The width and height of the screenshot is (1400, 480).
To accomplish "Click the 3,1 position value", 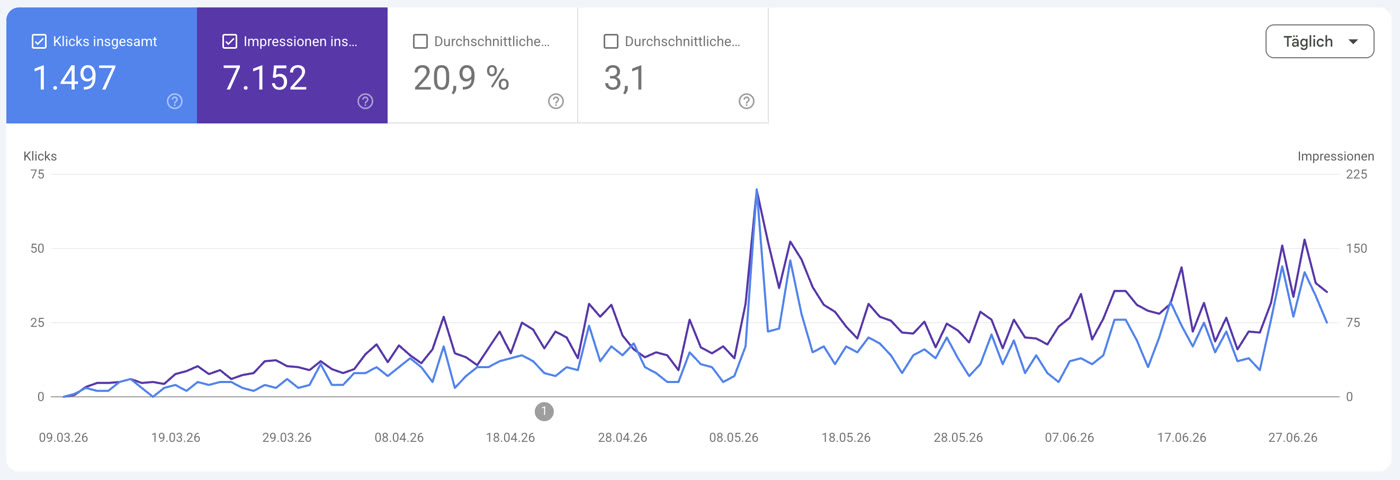I will click(x=624, y=78).
